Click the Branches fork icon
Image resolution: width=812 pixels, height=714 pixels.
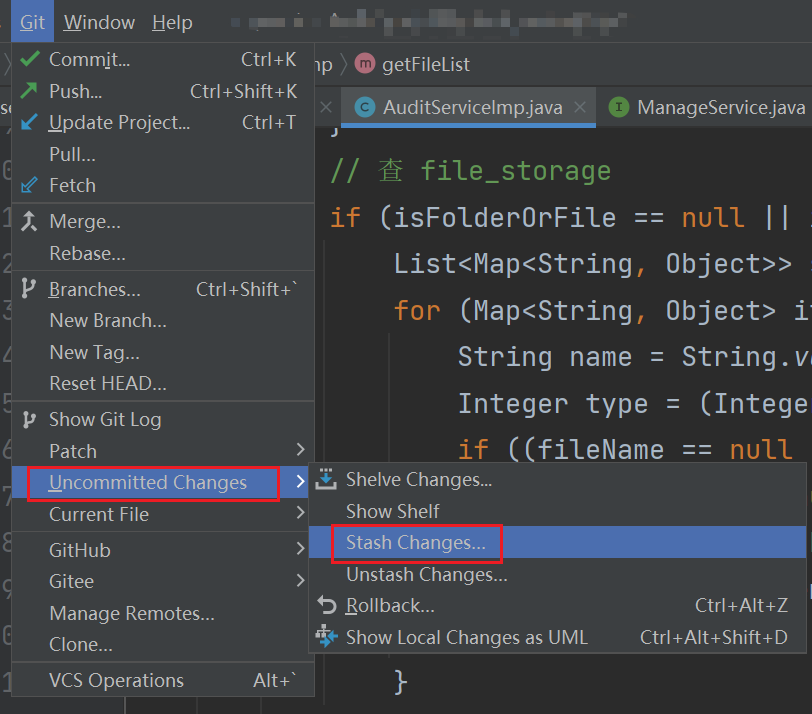[28, 289]
